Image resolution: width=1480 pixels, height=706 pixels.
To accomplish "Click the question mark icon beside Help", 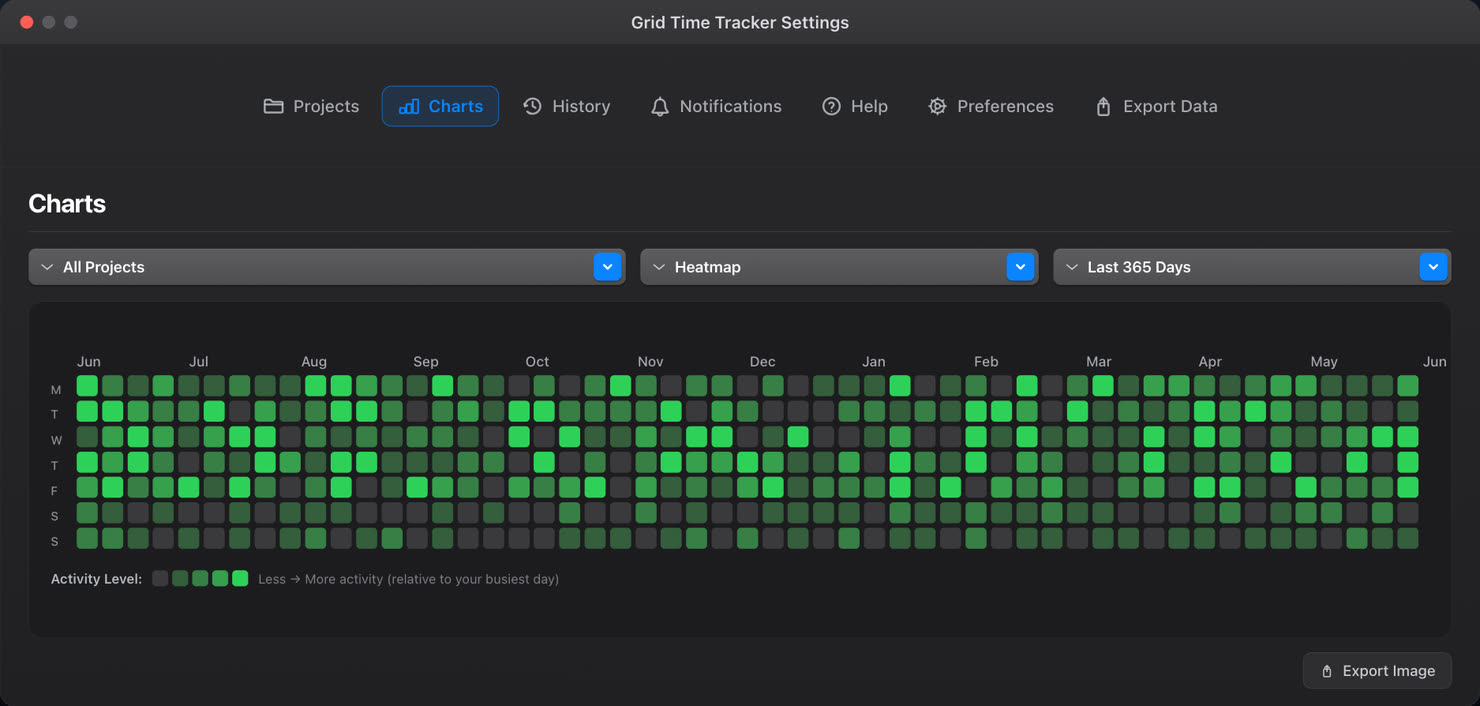I will [x=831, y=106].
